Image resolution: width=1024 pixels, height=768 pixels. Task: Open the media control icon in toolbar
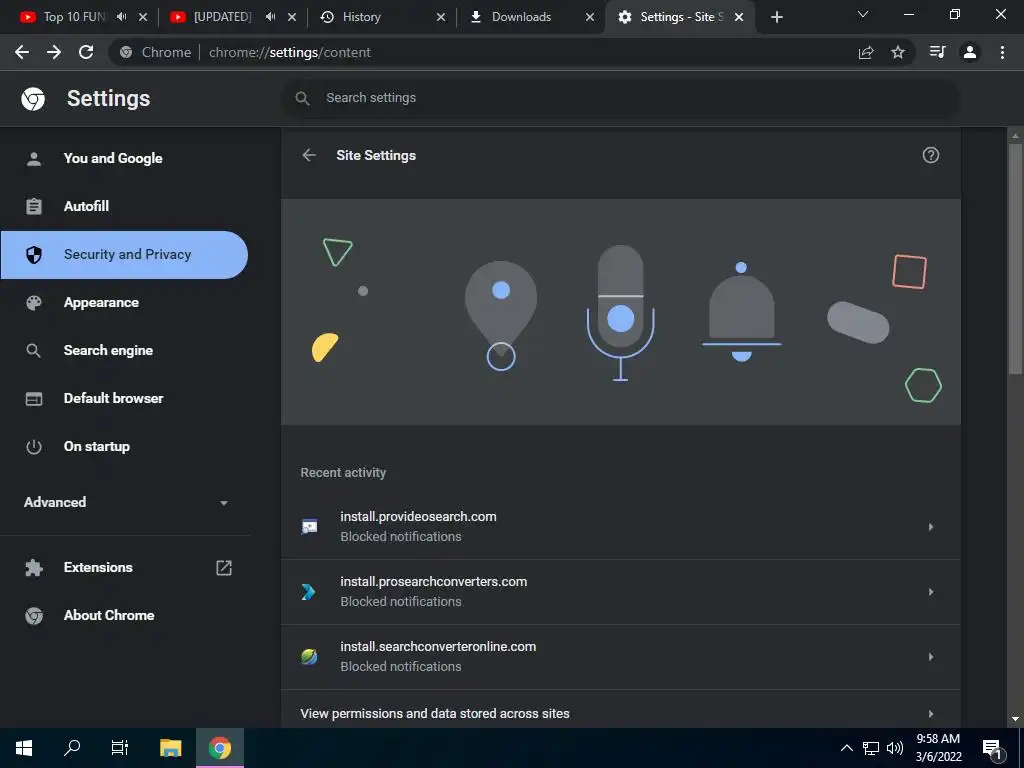(x=937, y=52)
